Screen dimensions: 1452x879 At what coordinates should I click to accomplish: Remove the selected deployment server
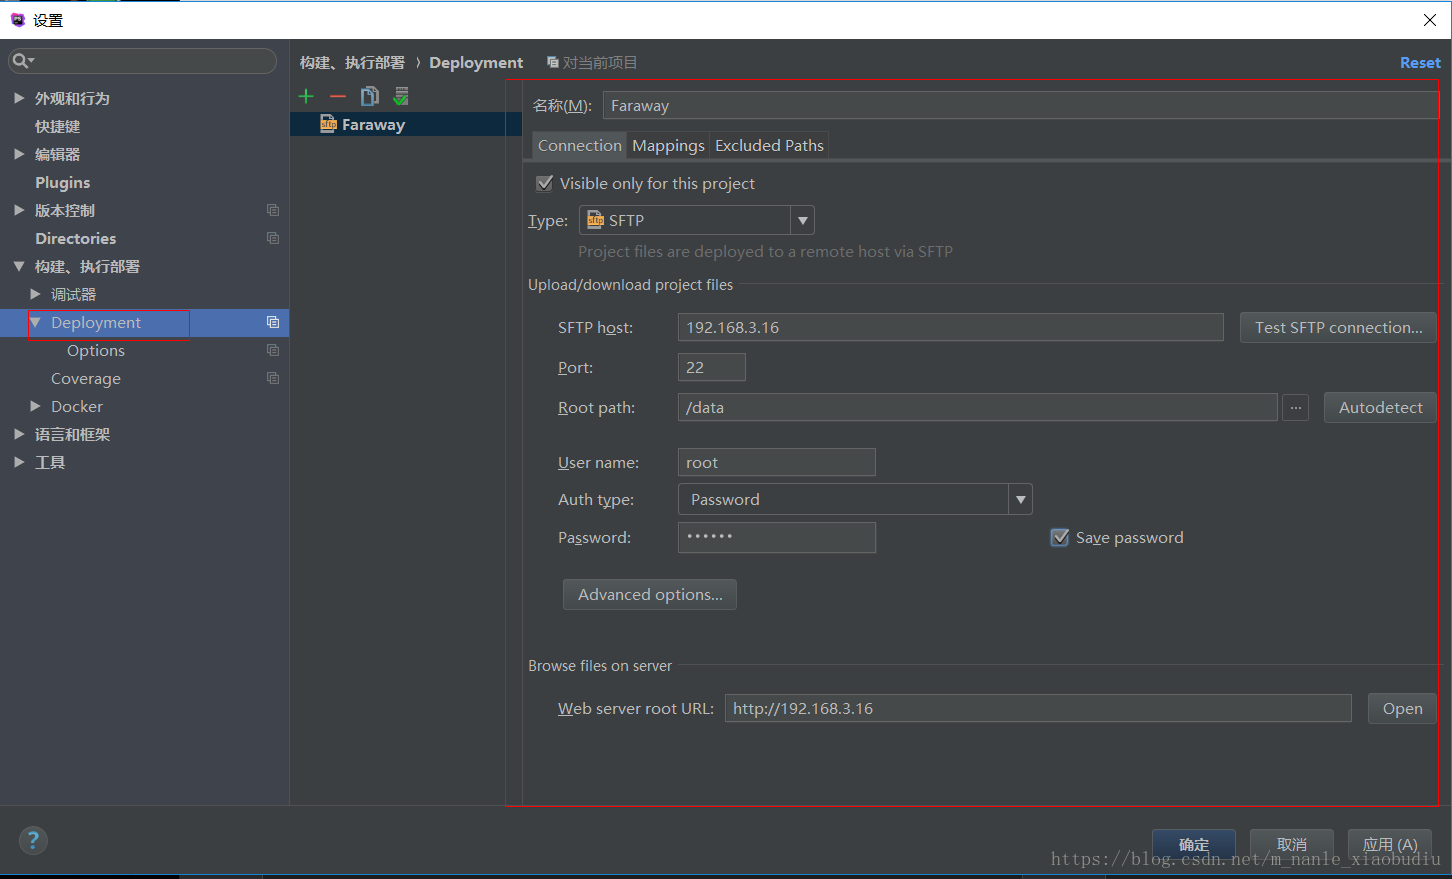[x=338, y=96]
